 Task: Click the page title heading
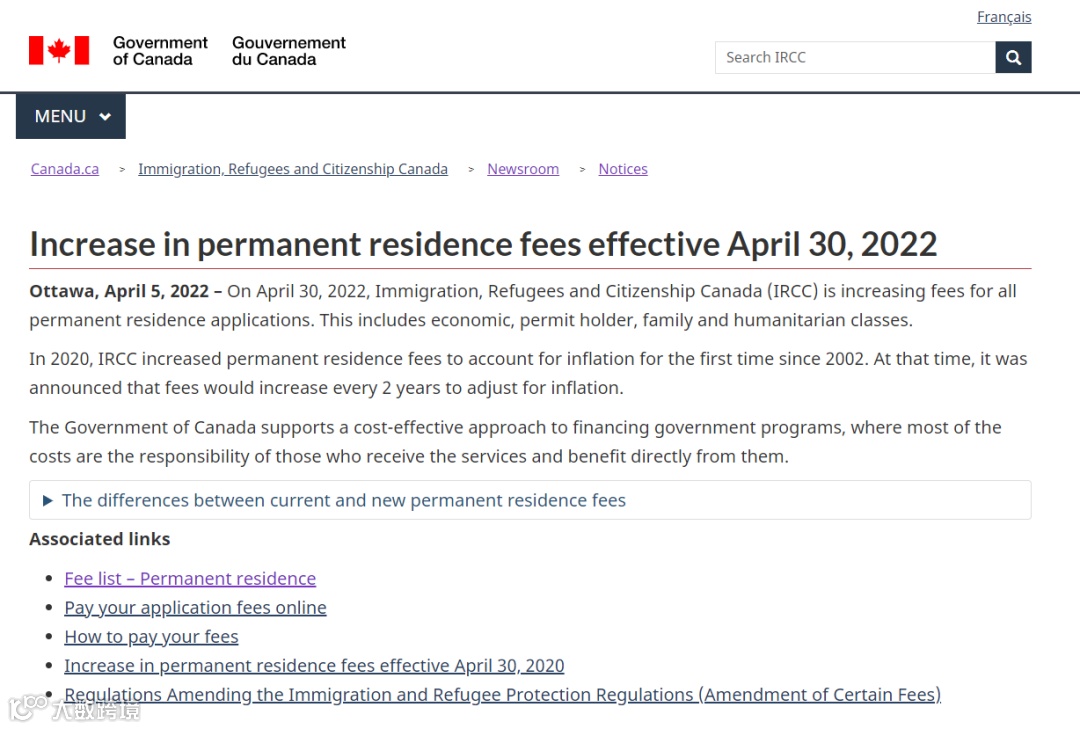(483, 245)
